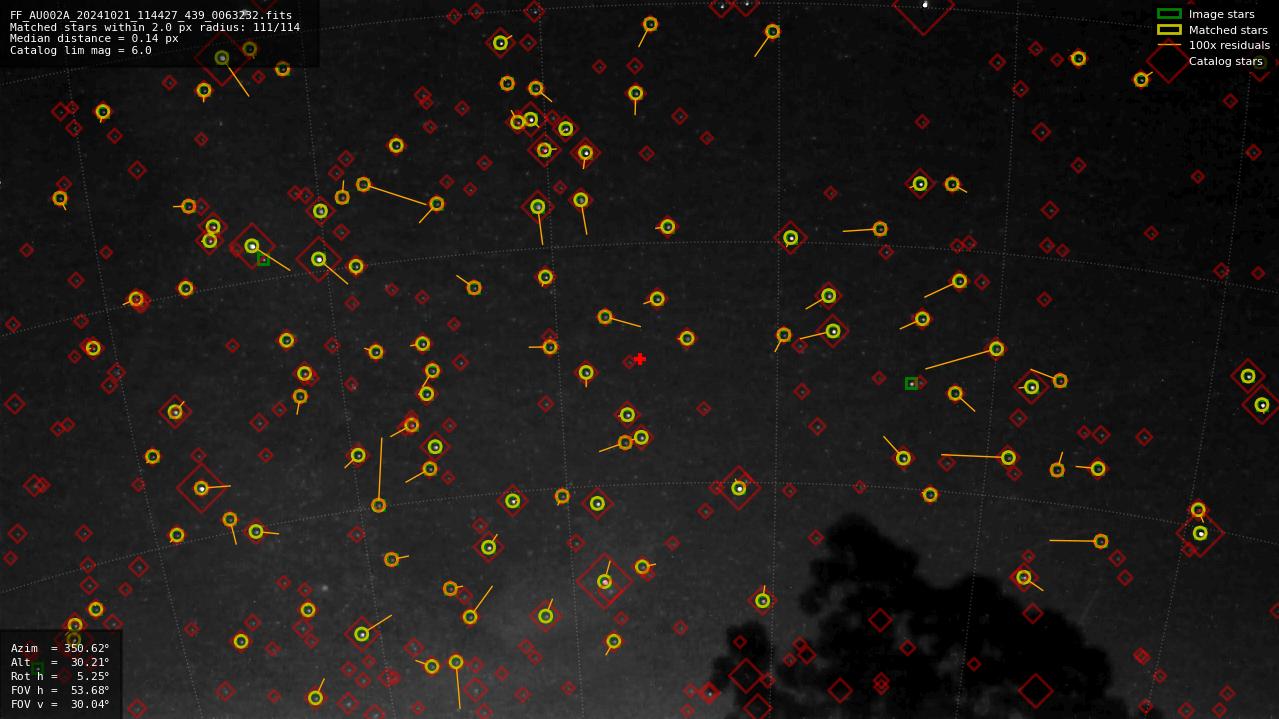Viewport: 1279px width, 719px height.
Task: Click the 'Catalog lim mag = 6.0' line
Action: pos(81,50)
